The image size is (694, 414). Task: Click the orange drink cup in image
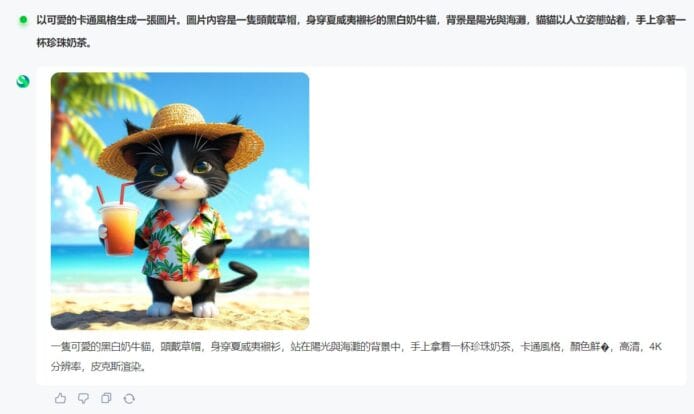pyautogui.click(x=118, y=228)
